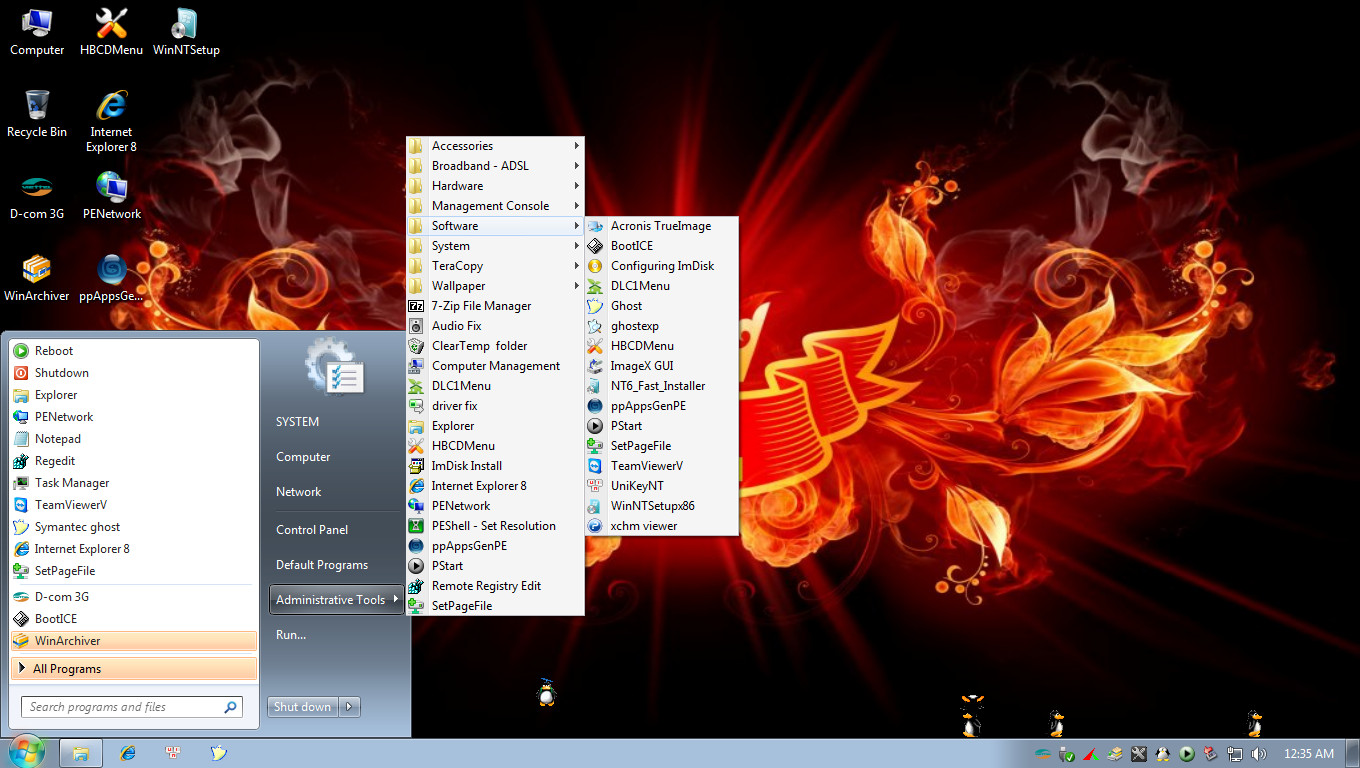Image resolution: width=1360 pixels, height=768 pixels.
Task: Open the PENetwork desktop icon
Action: tap(110, 192)
